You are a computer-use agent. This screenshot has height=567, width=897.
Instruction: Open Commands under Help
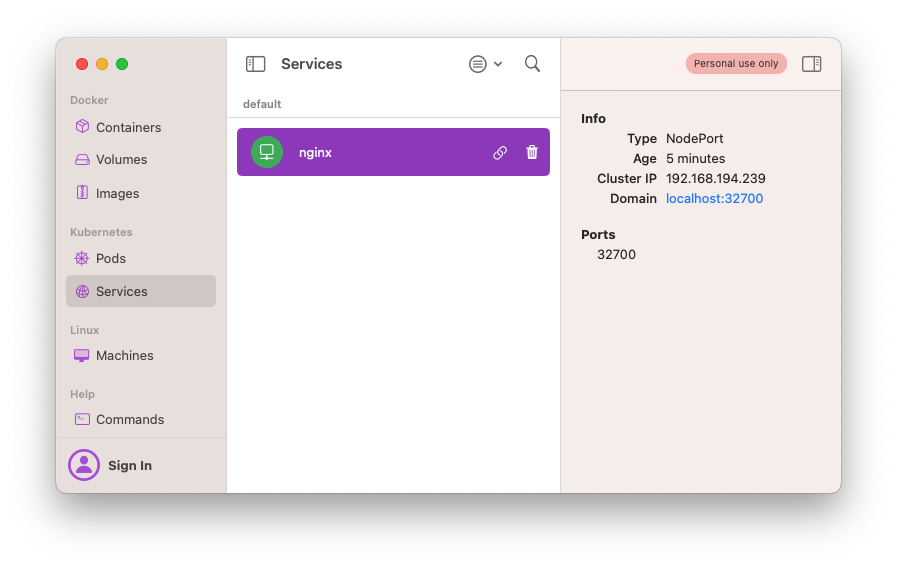[x=141, y=419]
